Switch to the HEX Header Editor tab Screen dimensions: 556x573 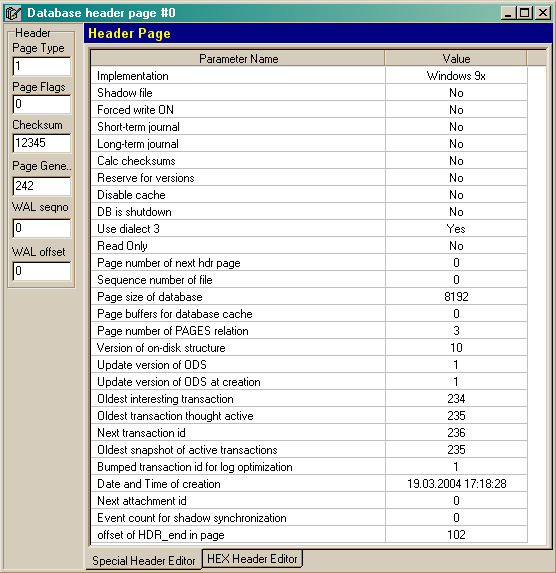pyautogui.click(x=252, y=559)
